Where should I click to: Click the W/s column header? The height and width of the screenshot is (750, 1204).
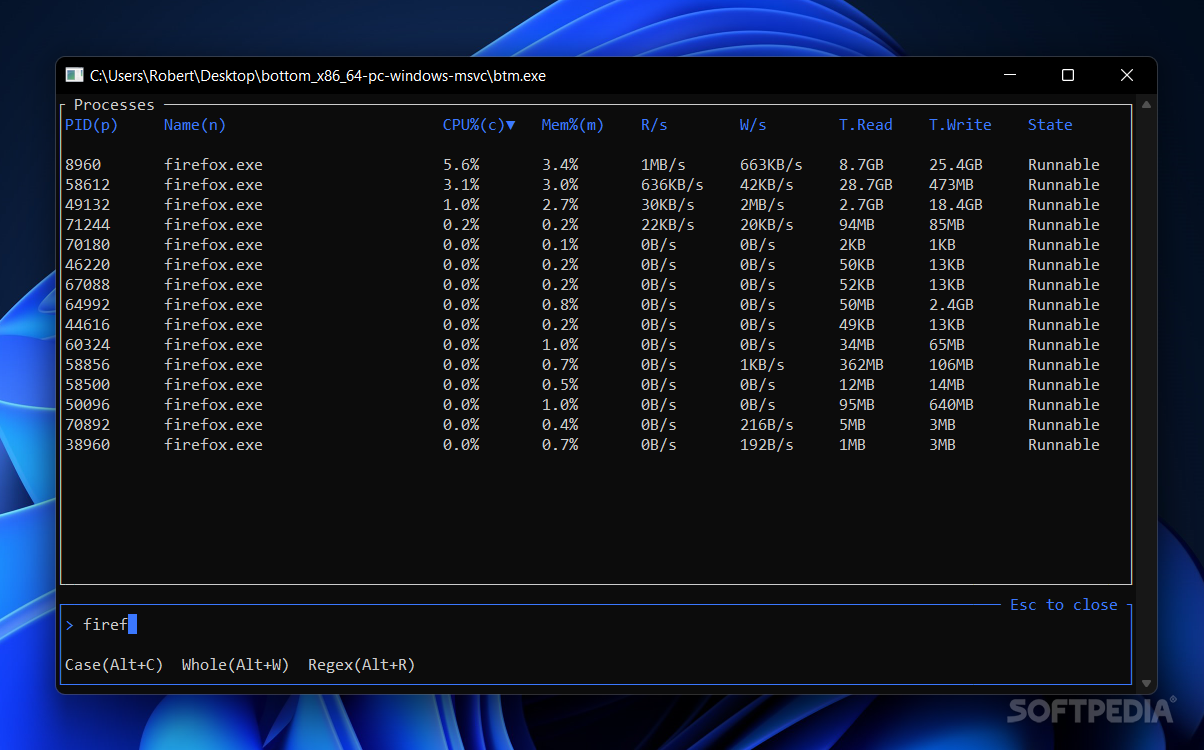pos(753,125)
